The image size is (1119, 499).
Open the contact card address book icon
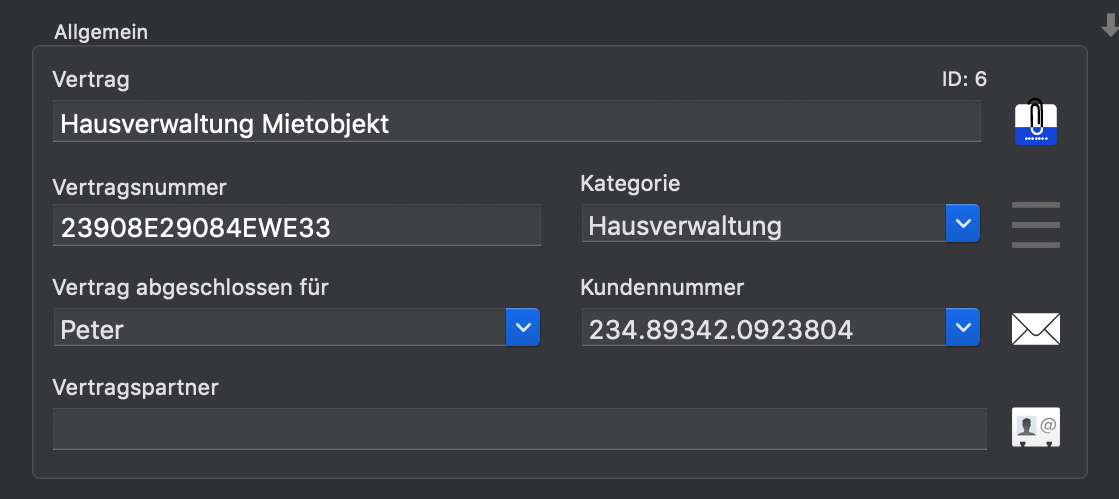(x=1036, y=427)
